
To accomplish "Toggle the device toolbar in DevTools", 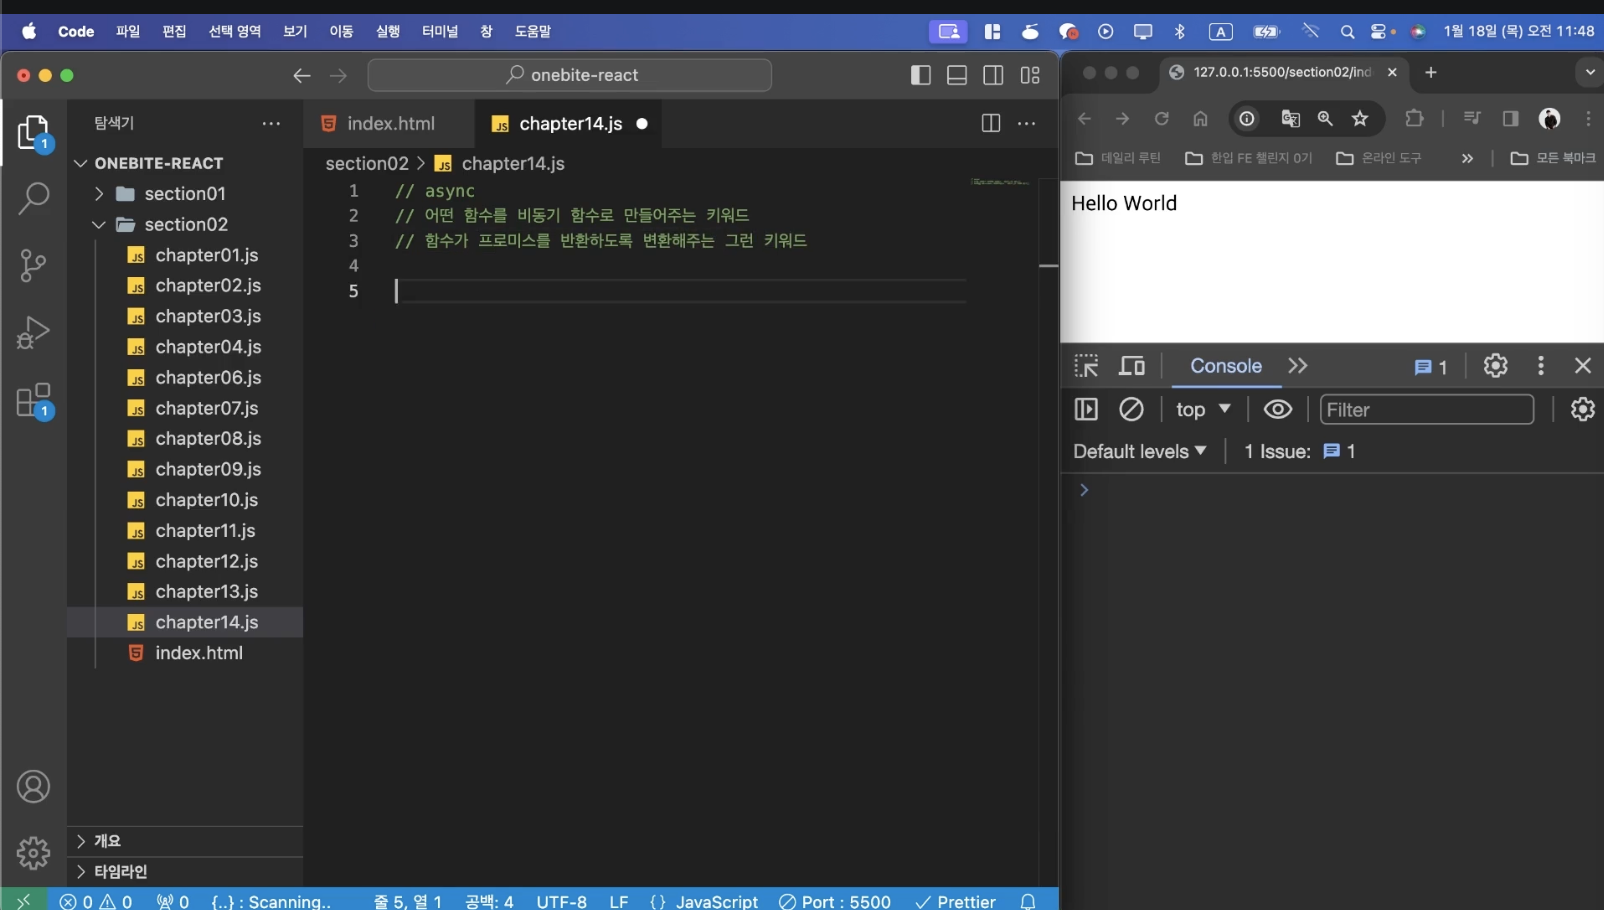I will tap(1132, 366).
